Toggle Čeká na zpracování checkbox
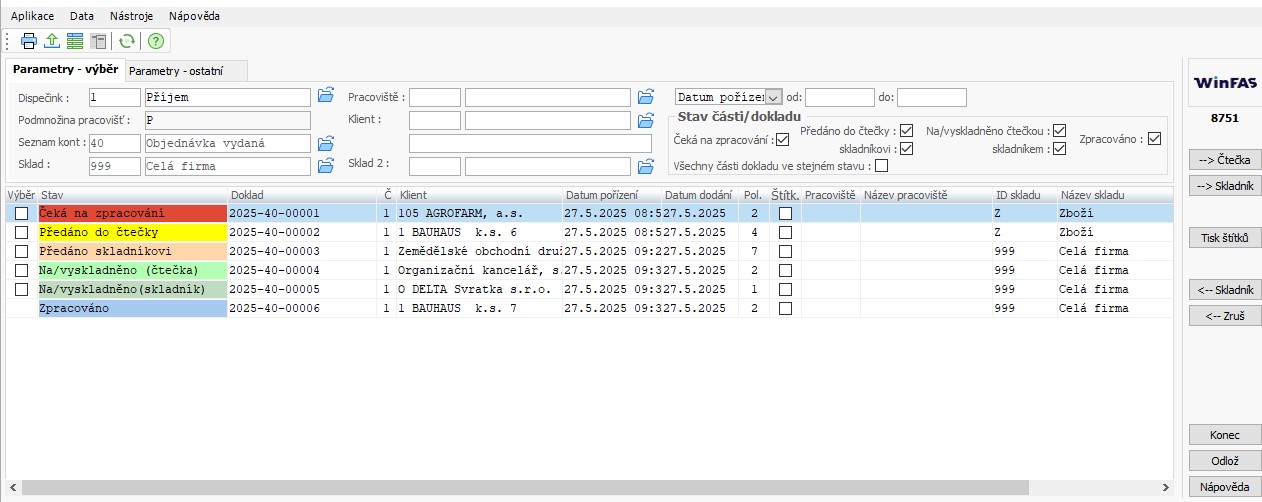The width and height of the screenshot is (1262, 502). pos(783,139)
